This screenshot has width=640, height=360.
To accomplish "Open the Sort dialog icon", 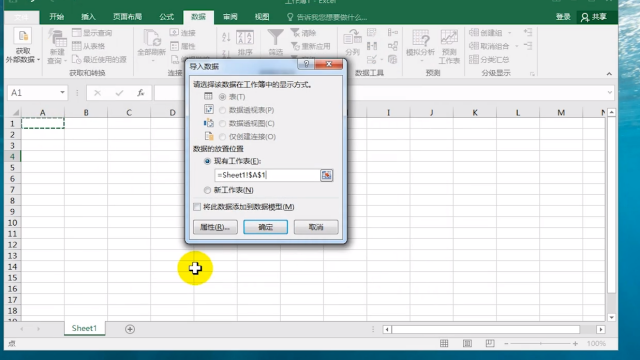I will click(245, 38).
